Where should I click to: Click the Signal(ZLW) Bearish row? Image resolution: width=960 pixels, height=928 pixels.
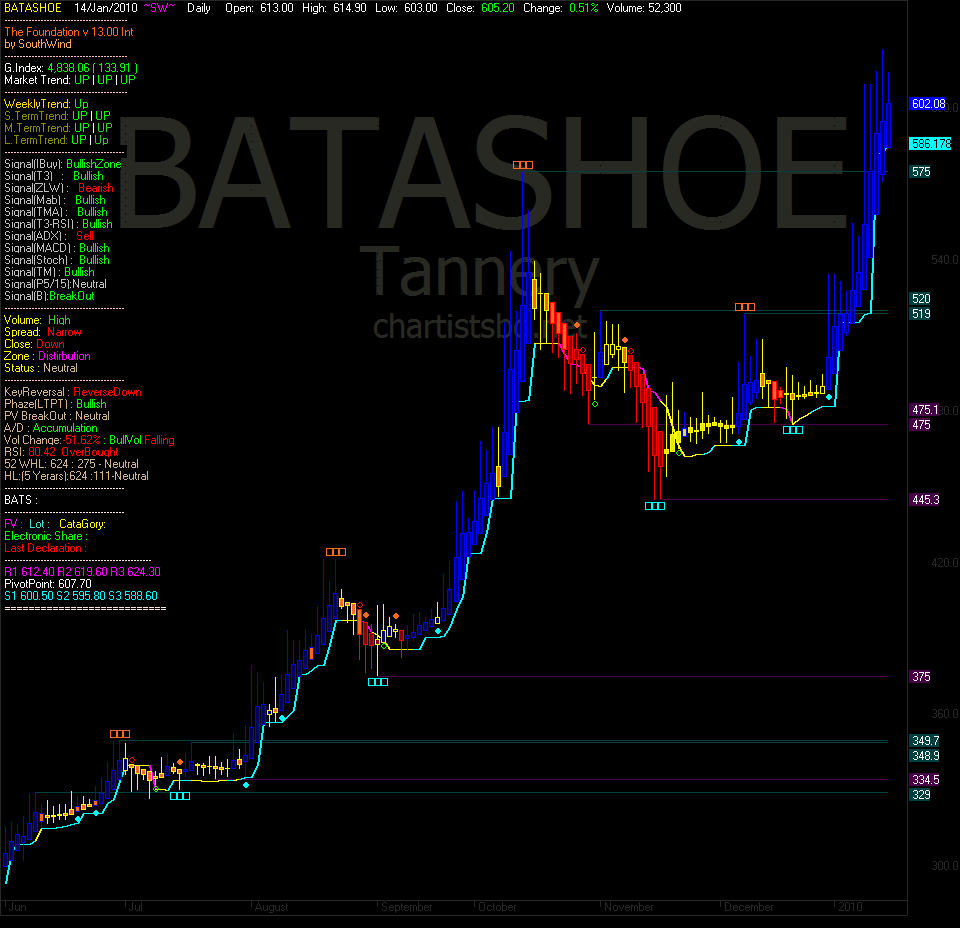click(59, 188)
